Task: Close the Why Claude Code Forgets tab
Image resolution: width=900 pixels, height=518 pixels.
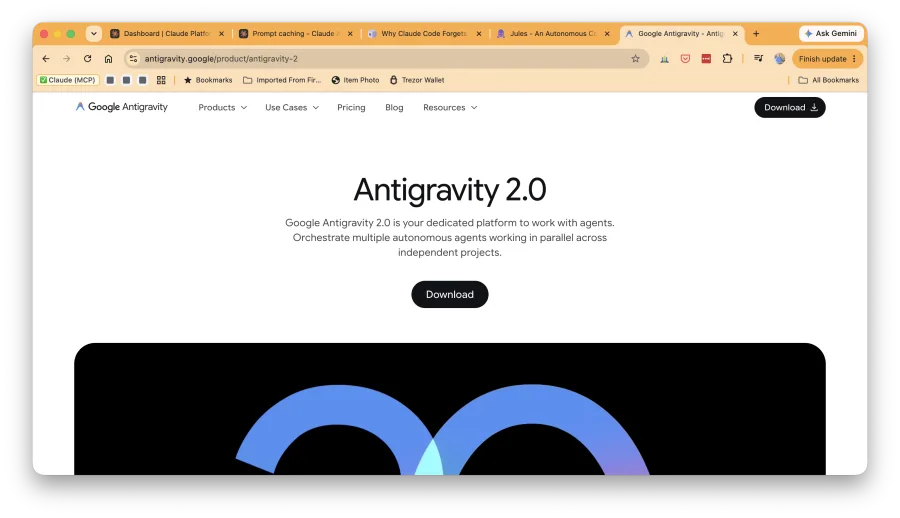Action: pos(479,34)
